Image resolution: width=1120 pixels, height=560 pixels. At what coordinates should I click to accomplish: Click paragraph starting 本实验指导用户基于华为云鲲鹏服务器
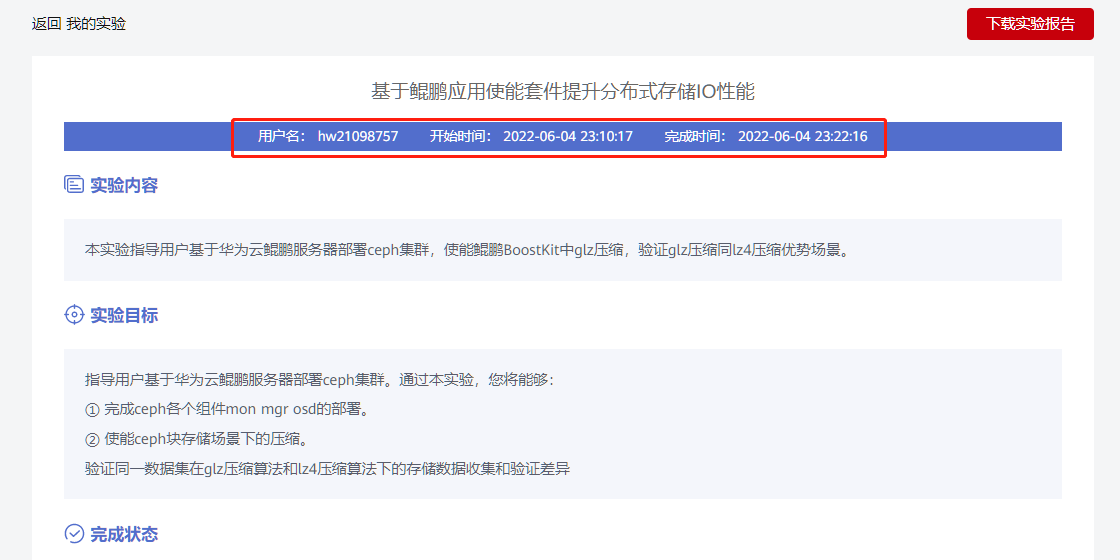coord(469,250)
